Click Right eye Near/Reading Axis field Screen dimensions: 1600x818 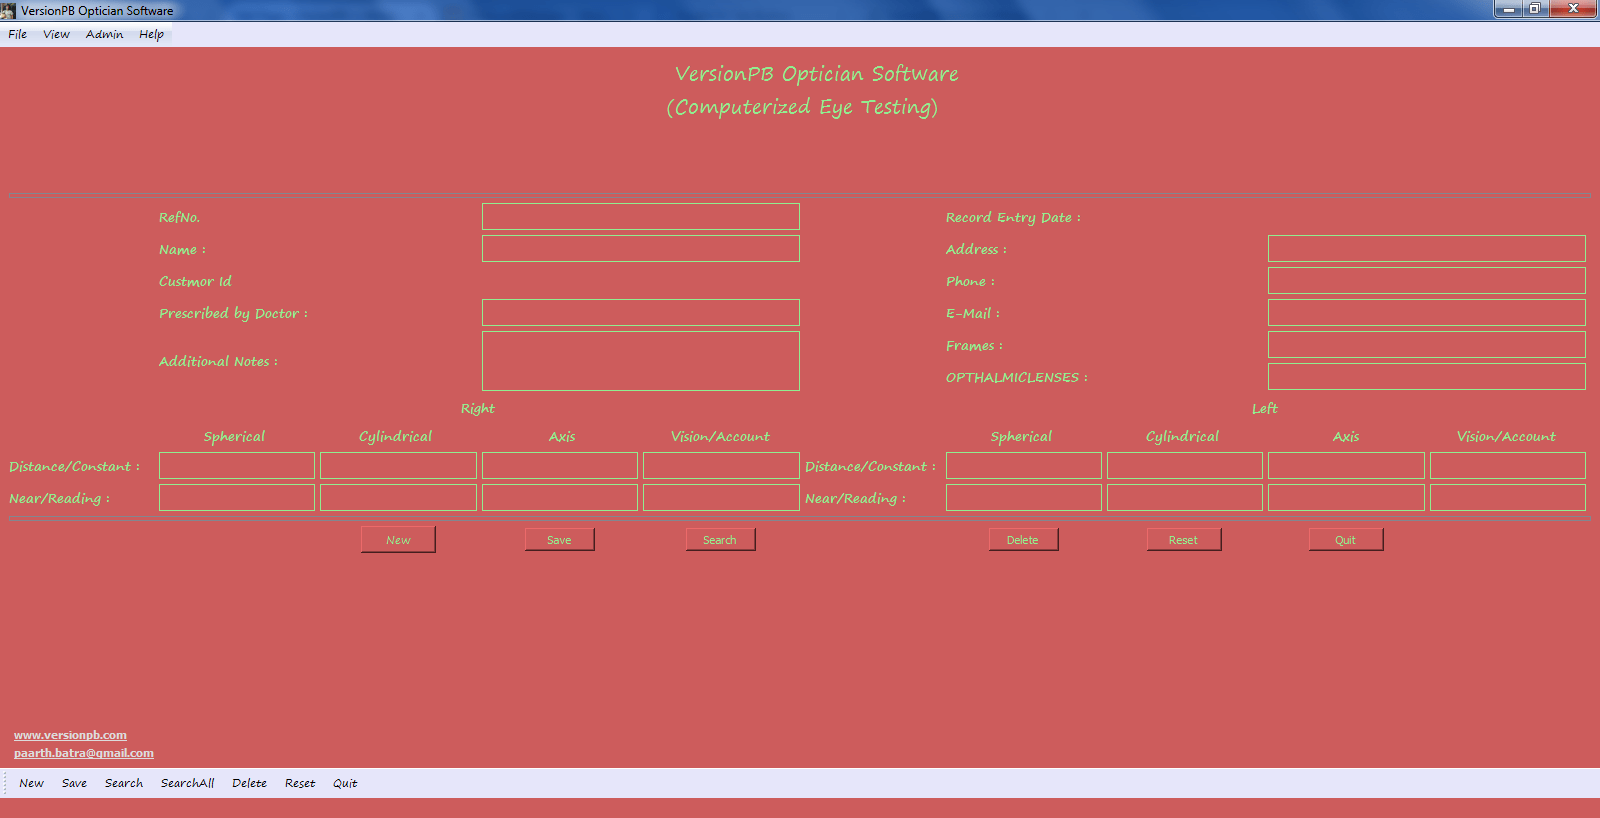pyautogui.click(x=560, y=498)
